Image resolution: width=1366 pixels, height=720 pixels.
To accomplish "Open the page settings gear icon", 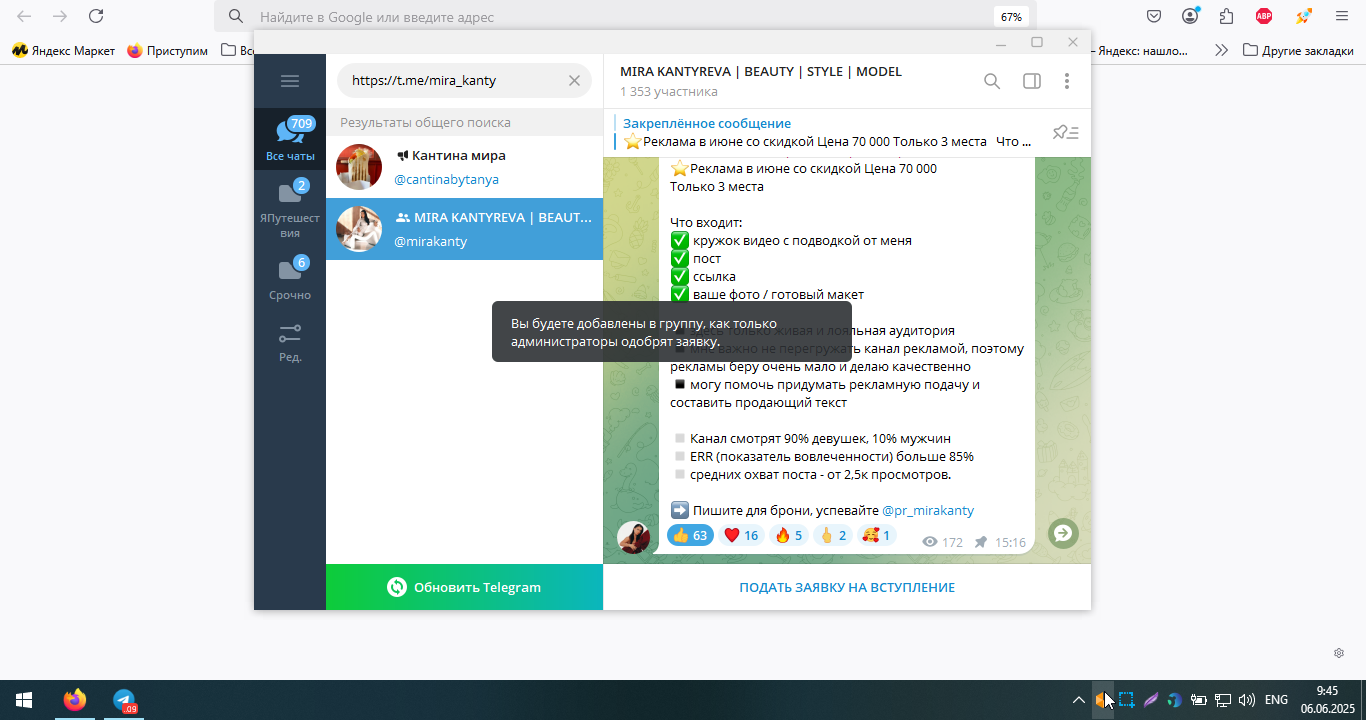I will pyautogui.click(x=1339, y=653).
